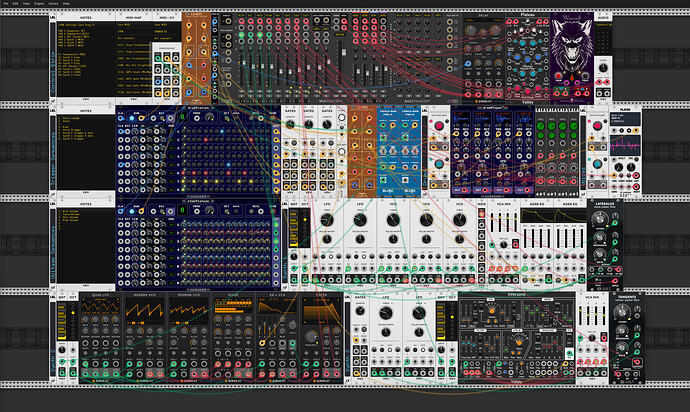The height and width of the screenshot is (412, 690).
Task: Click the Surge FILTER response display
Action: [322, 313]
